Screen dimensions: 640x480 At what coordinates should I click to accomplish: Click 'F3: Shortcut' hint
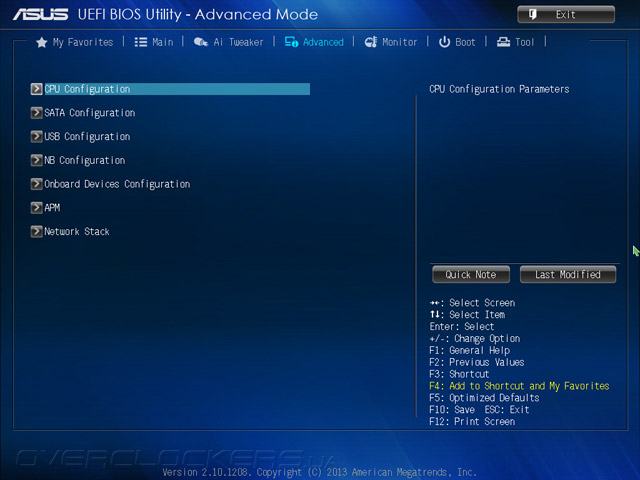point(459,374)
